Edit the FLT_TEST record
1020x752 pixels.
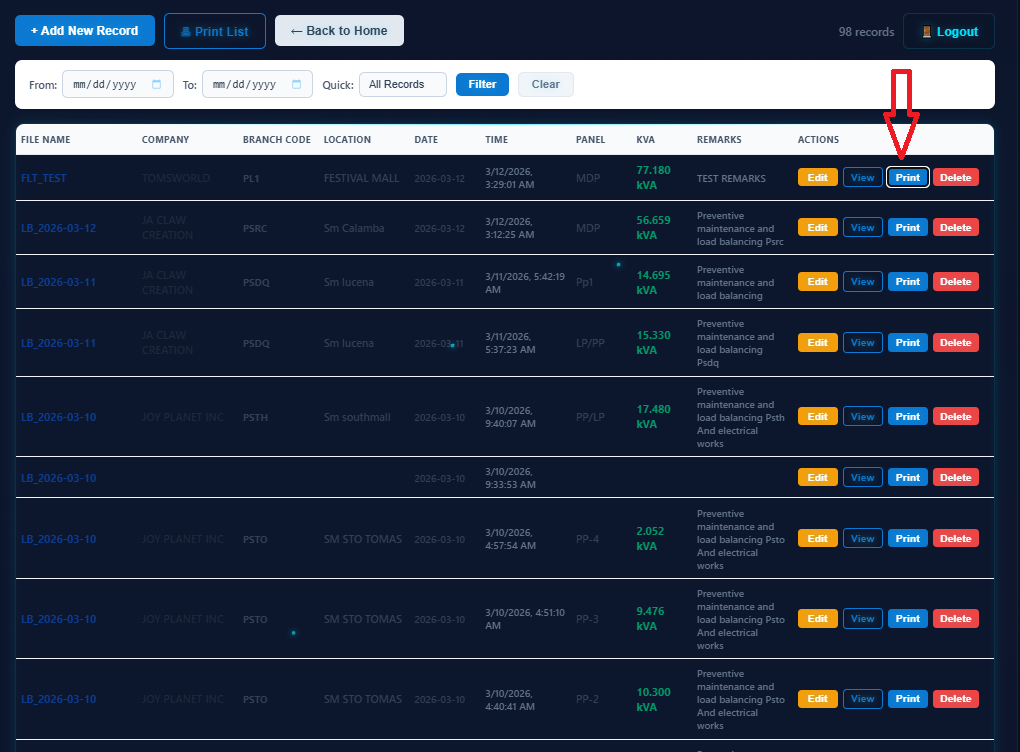[817, 178]
